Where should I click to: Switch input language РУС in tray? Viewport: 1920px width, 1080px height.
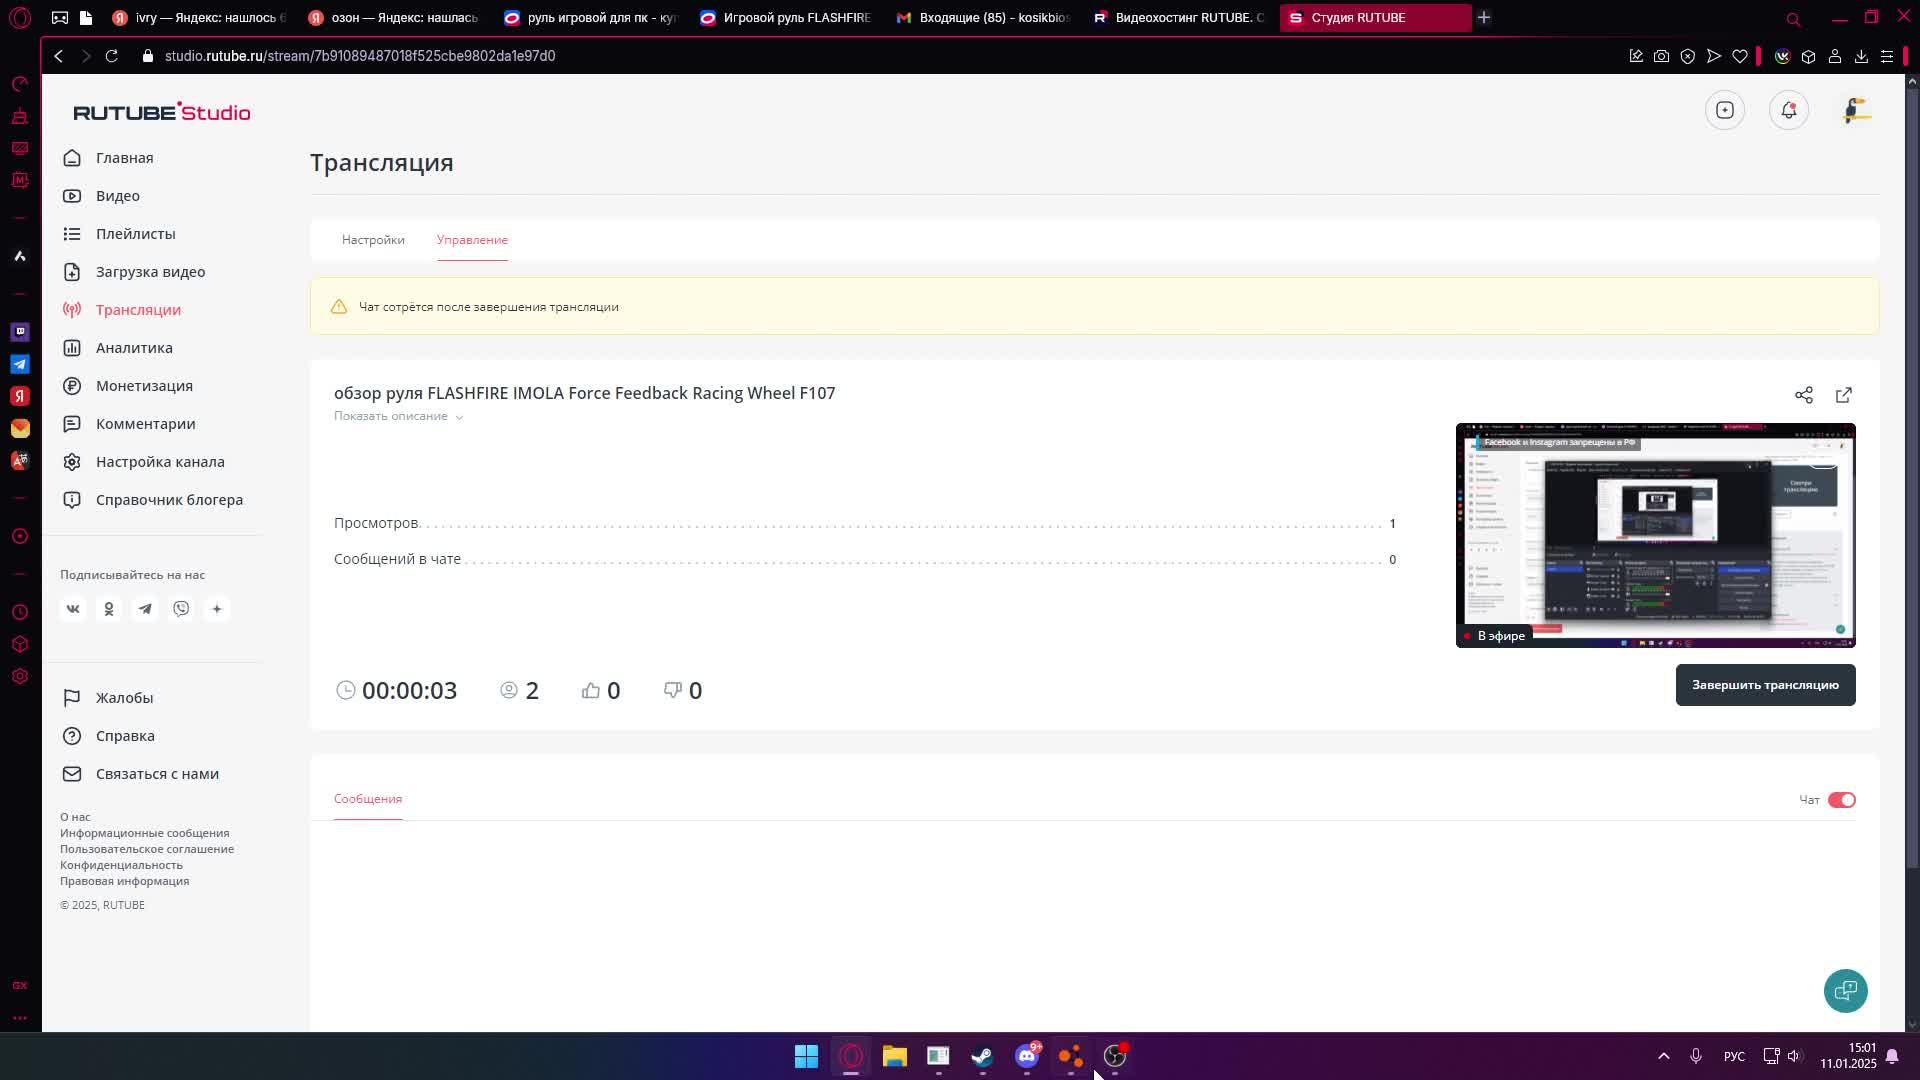pos(1734,1057)
